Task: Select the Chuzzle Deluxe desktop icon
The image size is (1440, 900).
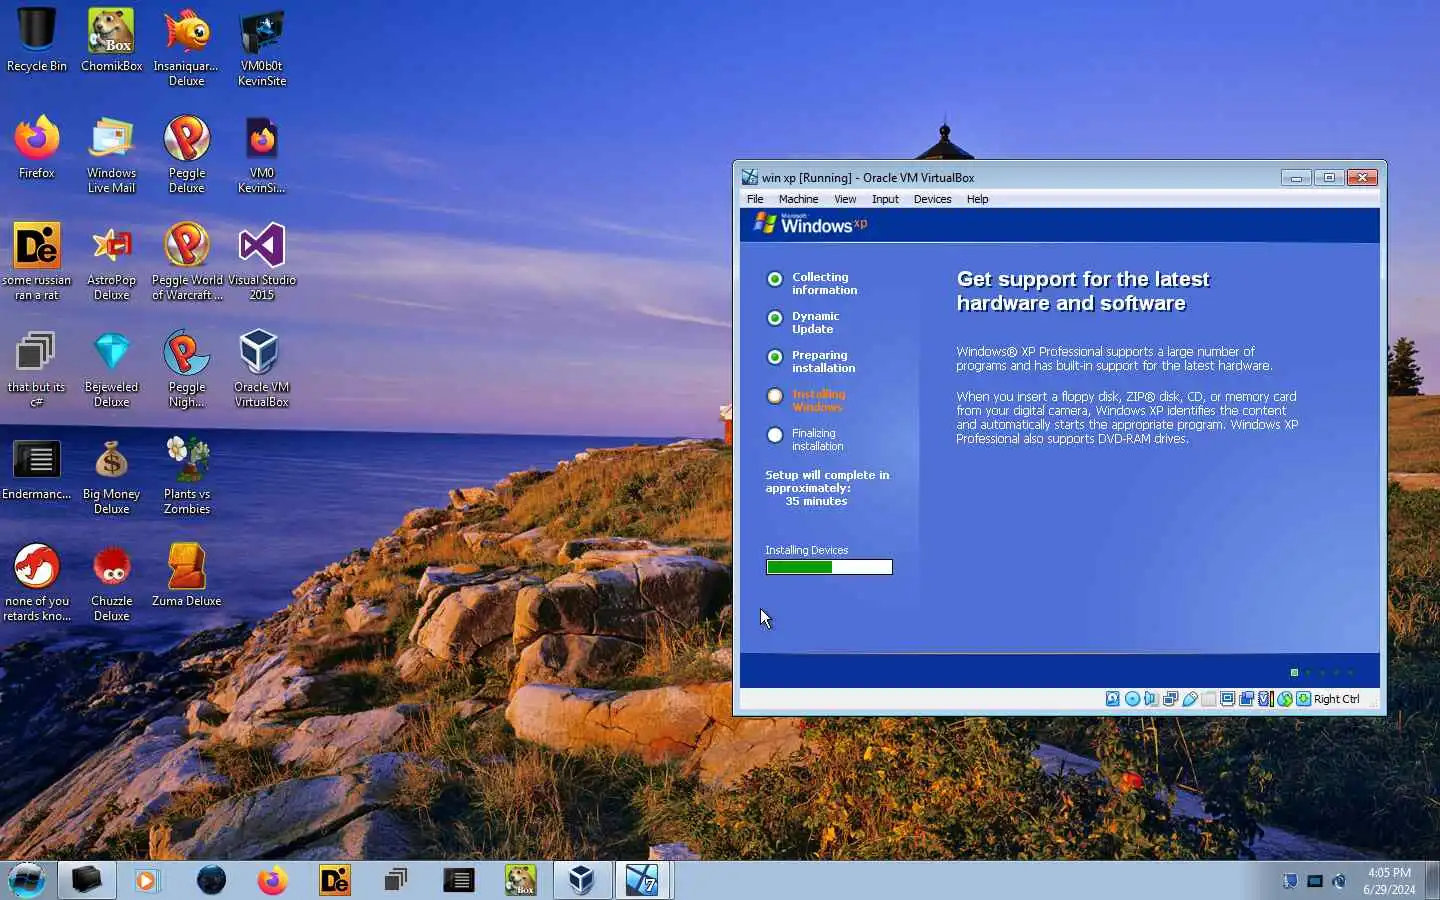Action: [x=112, y=582]
